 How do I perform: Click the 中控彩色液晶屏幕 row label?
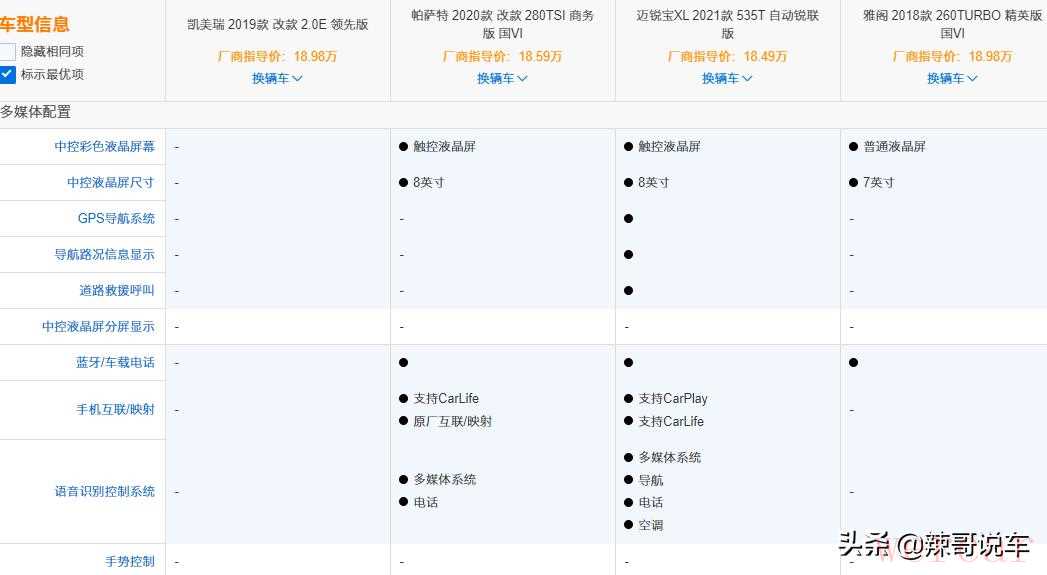tap(105, 146)
